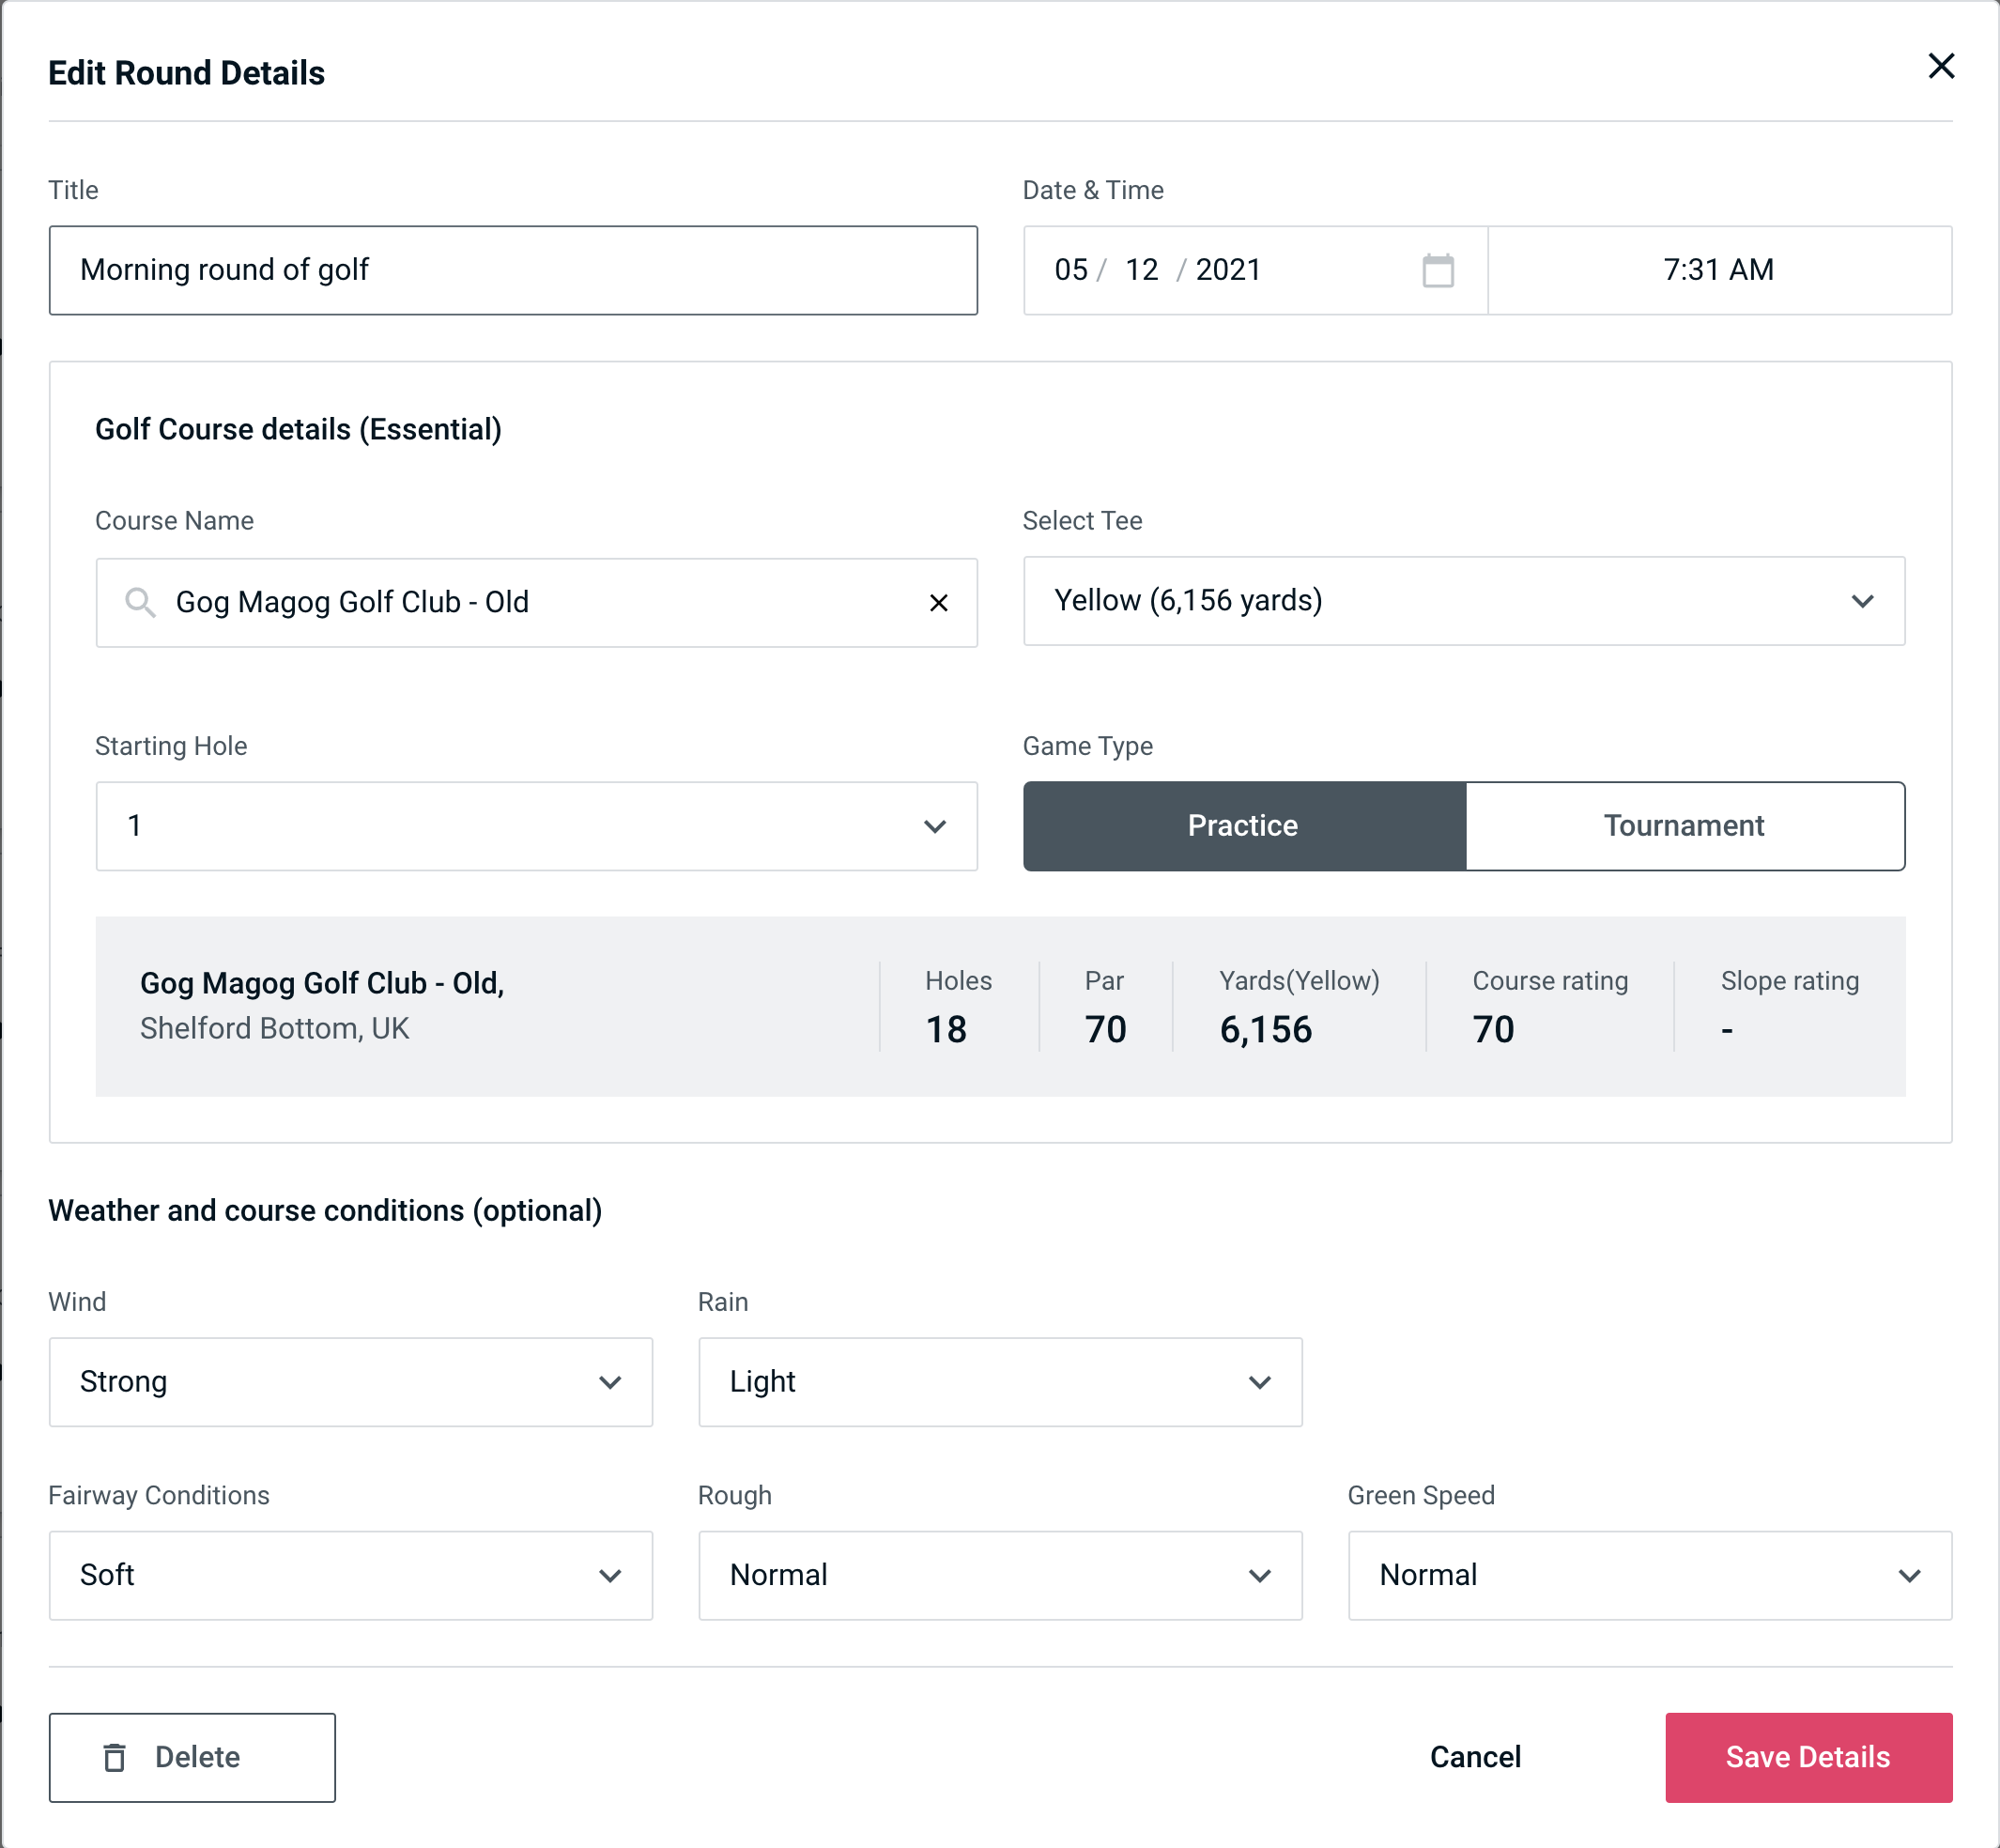
Task: Click Save Details button
Action: (1807, 1758)
